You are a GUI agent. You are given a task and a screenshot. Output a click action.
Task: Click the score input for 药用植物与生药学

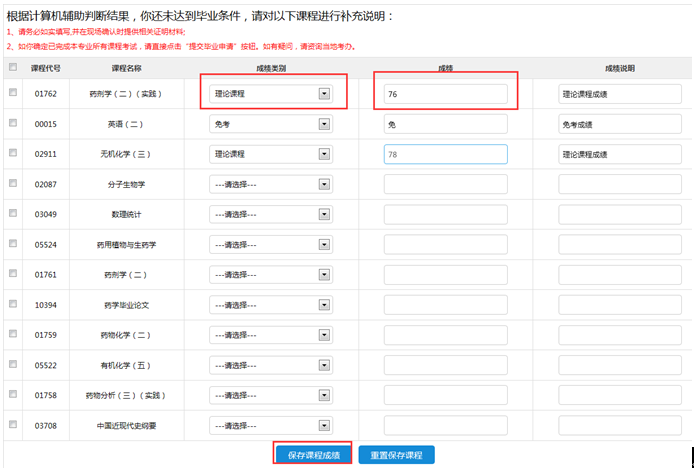[445, 244]
